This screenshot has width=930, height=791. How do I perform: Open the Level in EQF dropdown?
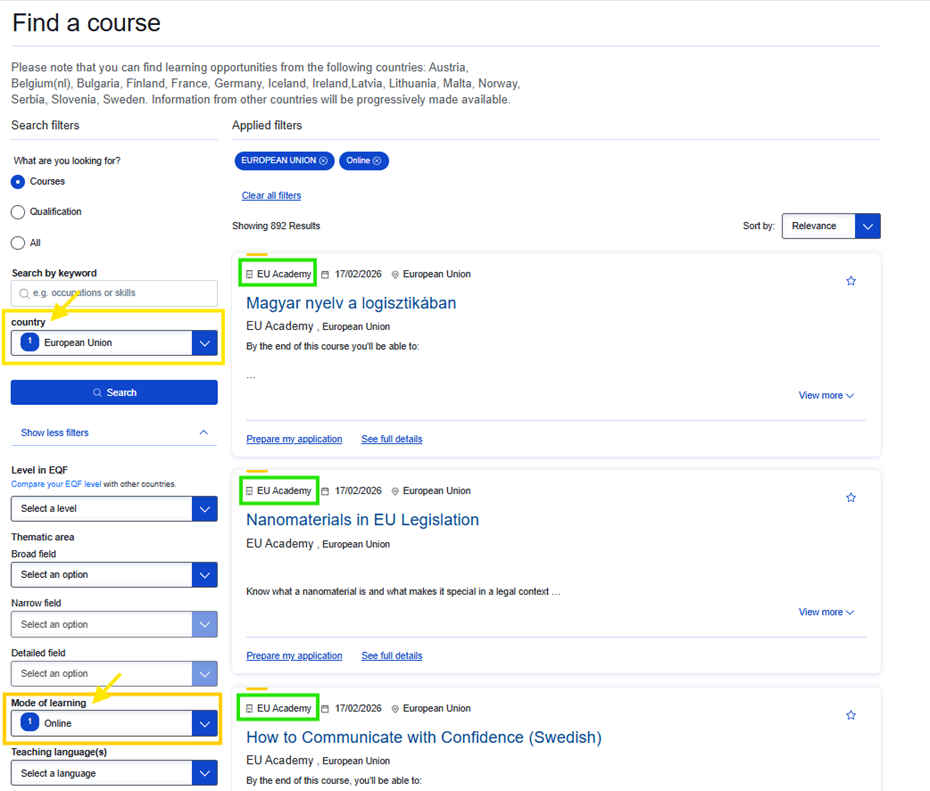[114, 509]
